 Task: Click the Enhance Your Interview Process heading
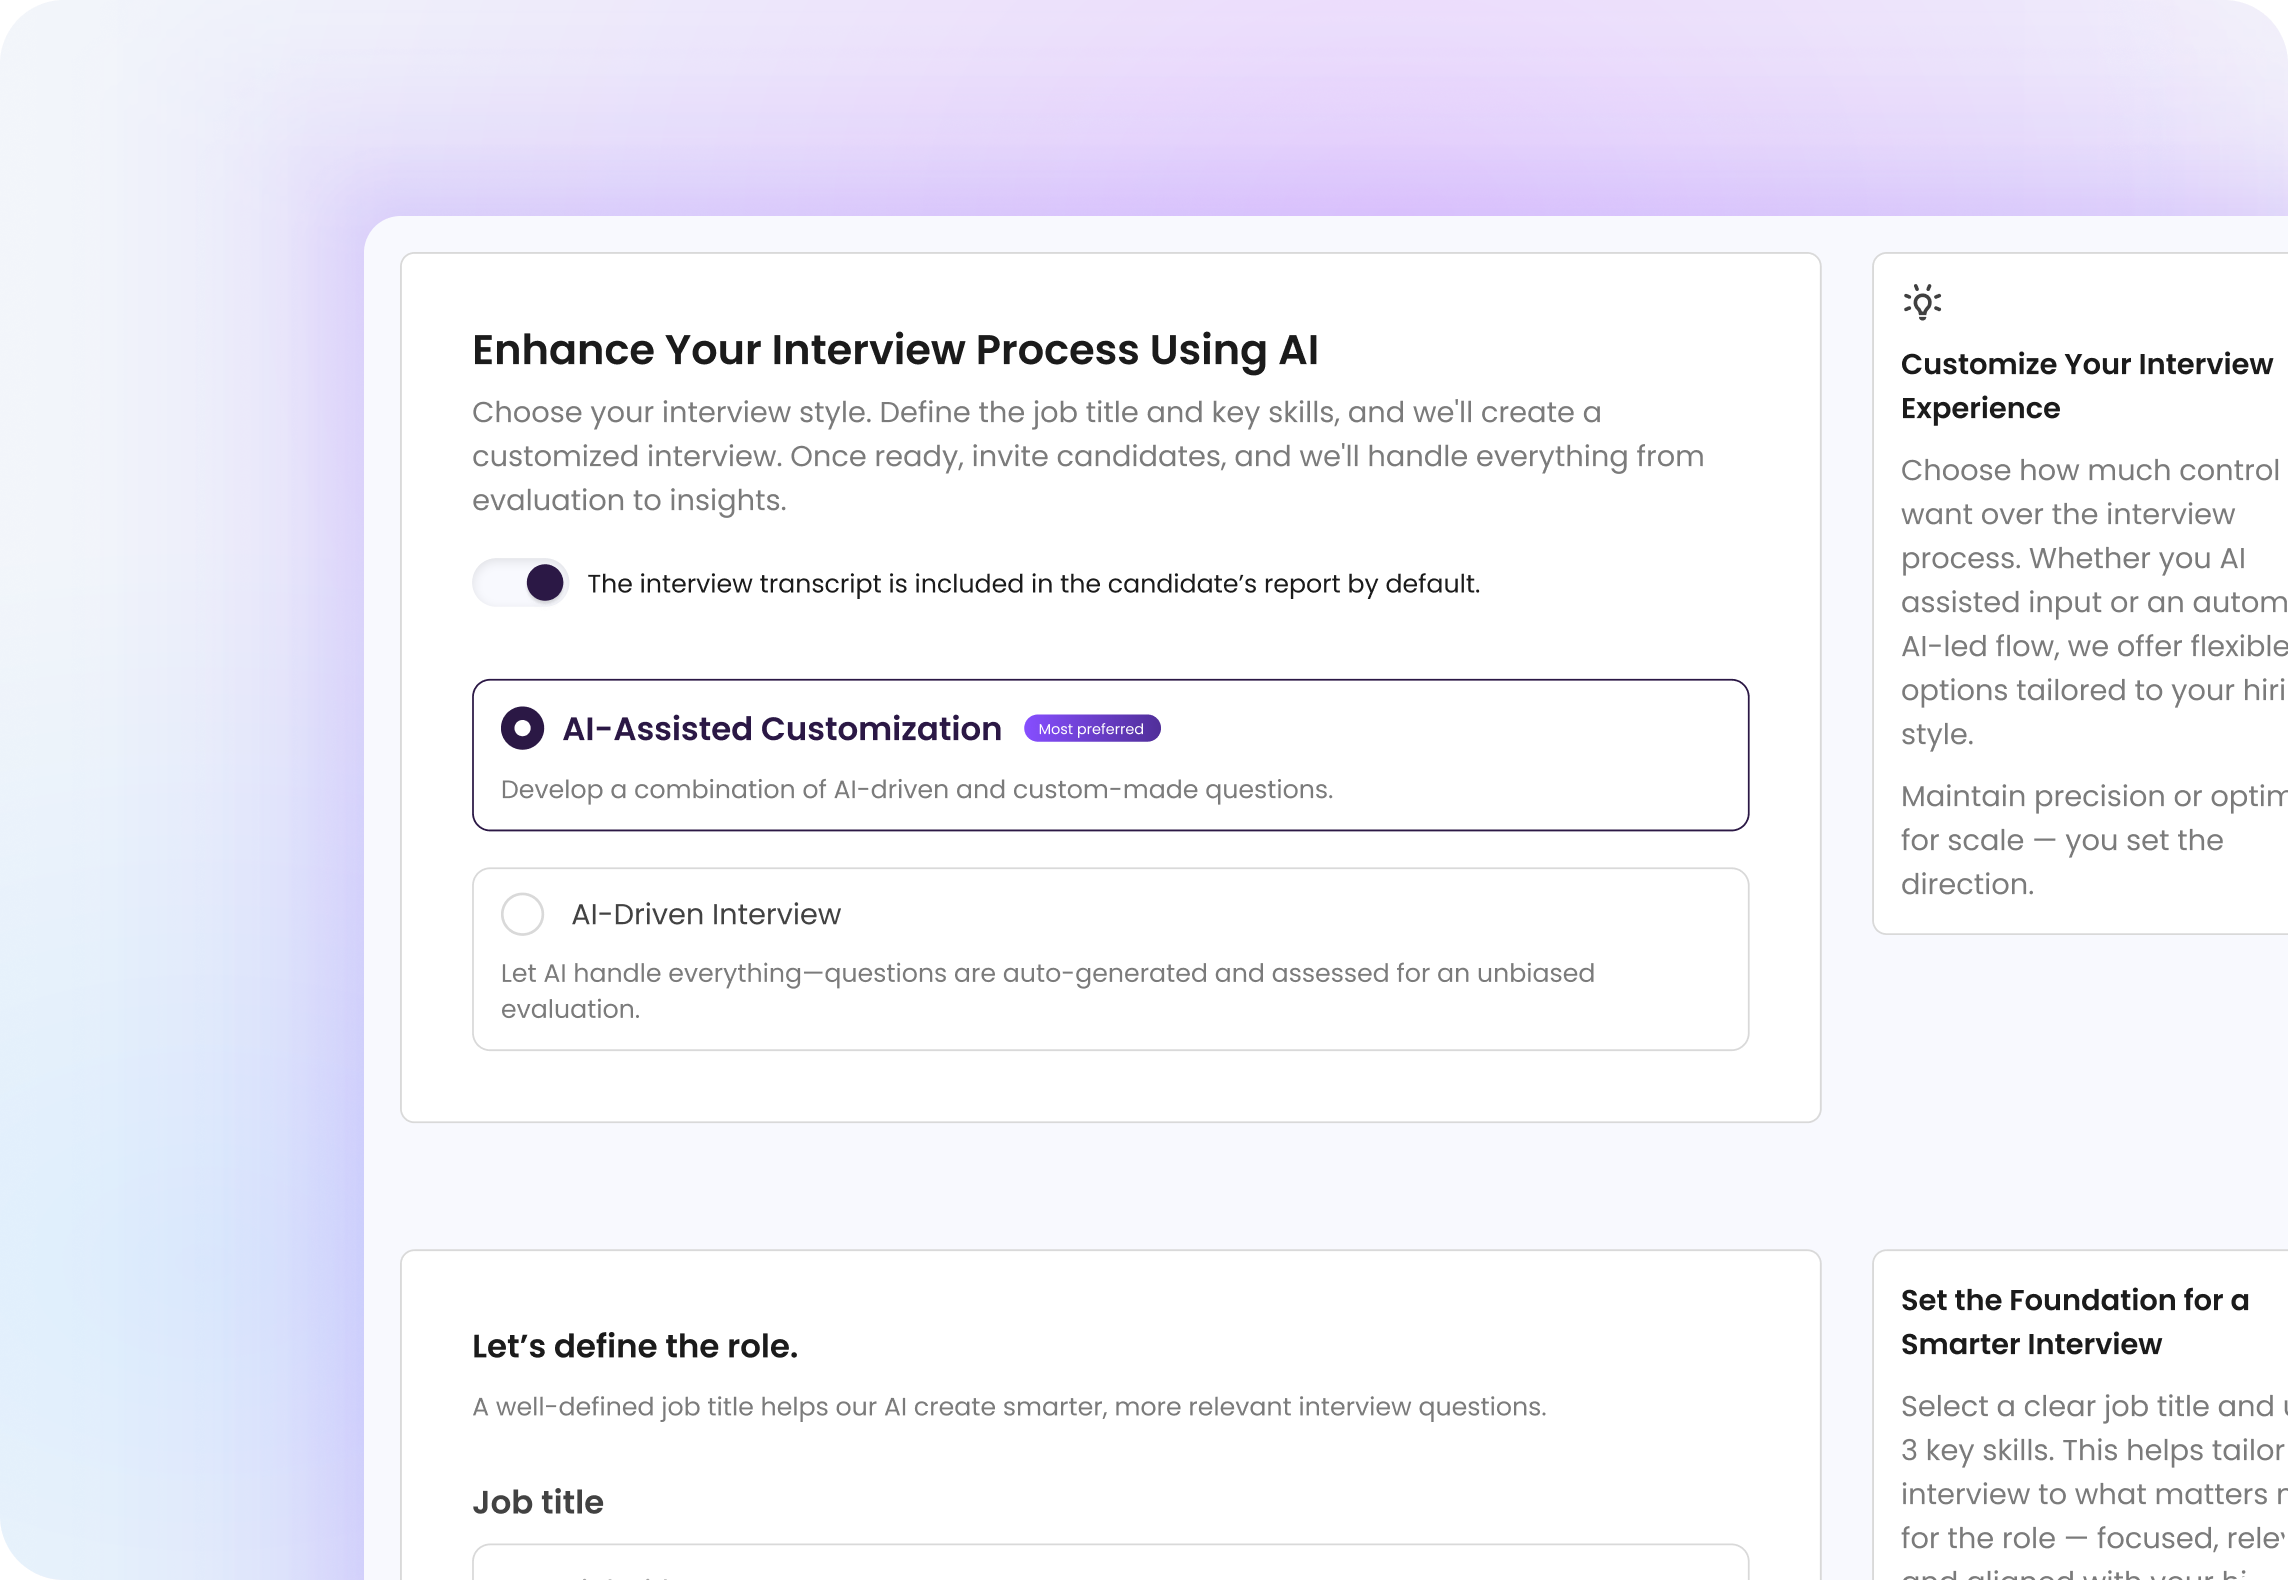(895, 349)
